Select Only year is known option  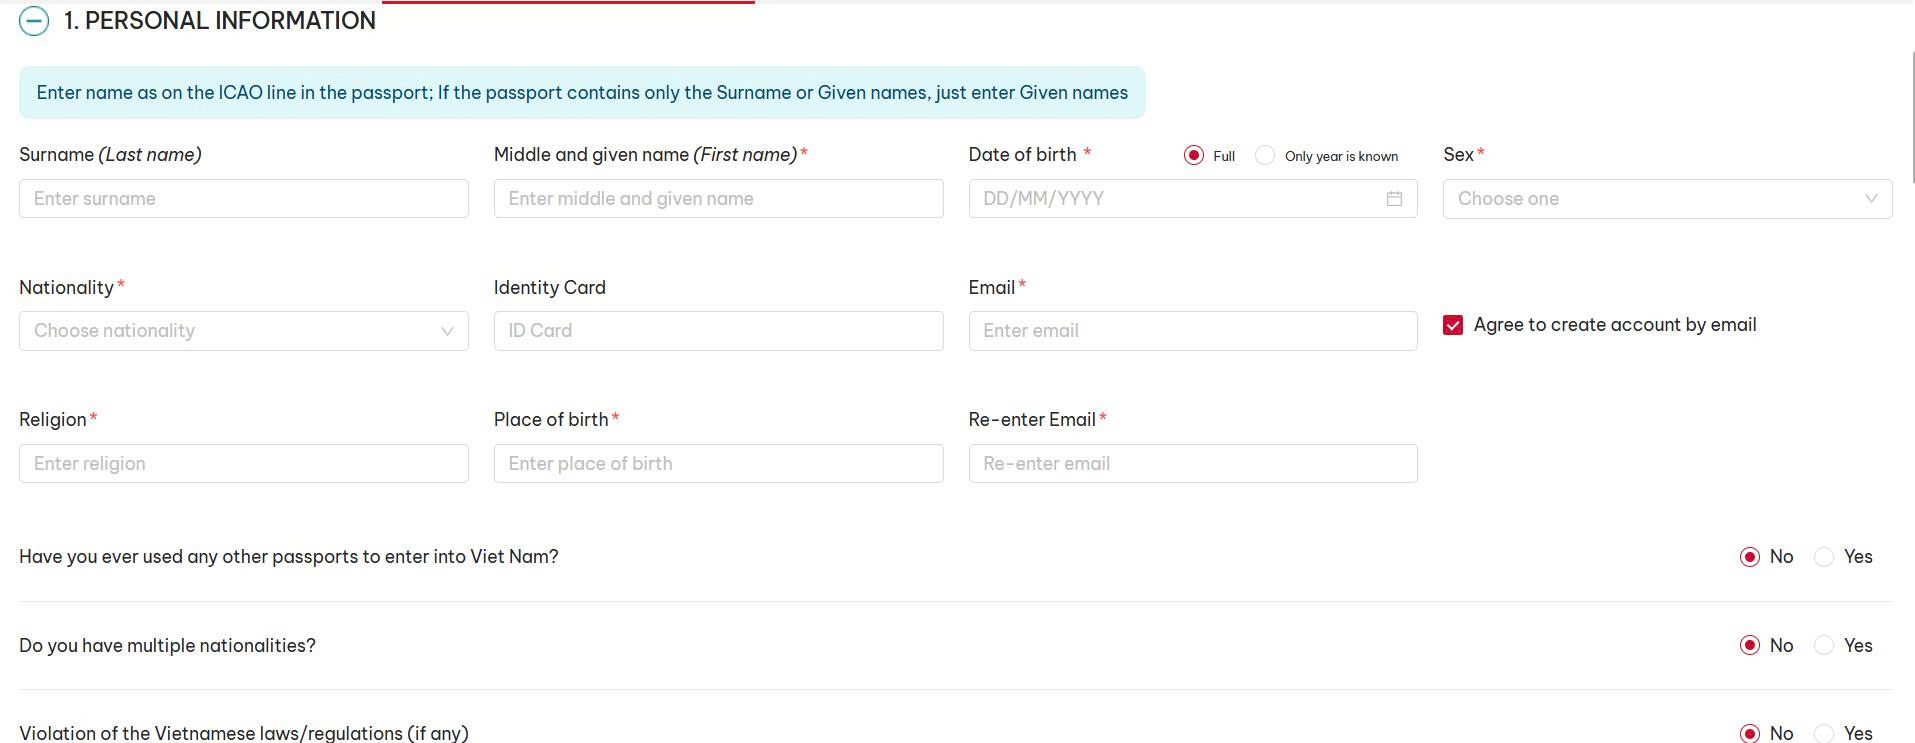click(x=1265, y=156)
